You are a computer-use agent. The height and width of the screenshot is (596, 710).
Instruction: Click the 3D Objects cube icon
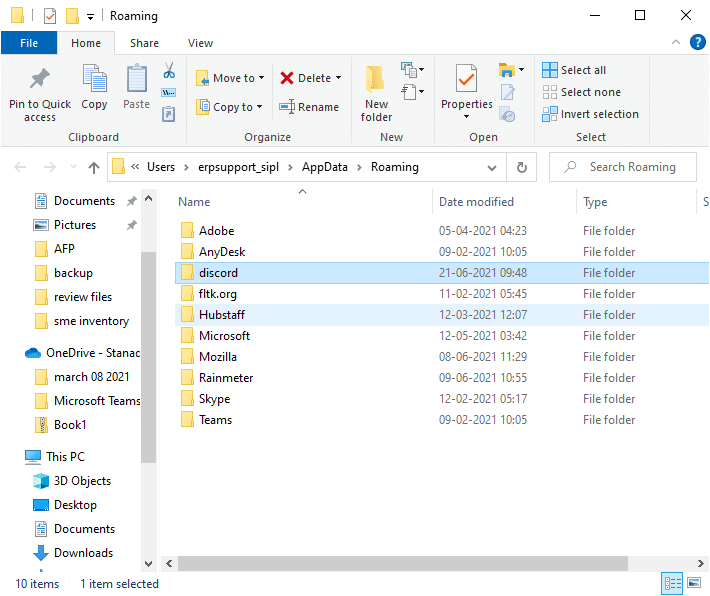click(41, 481)
